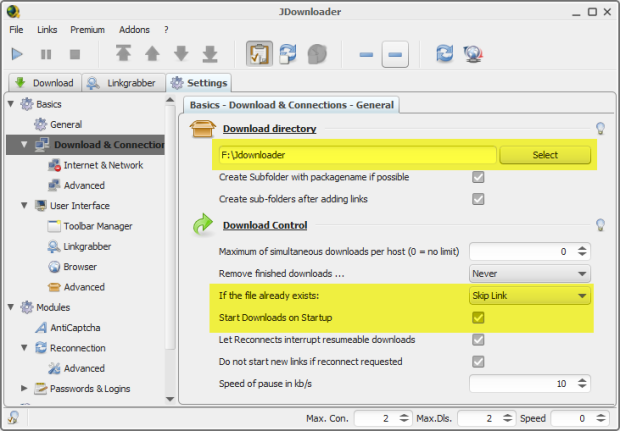This screenshot has width=620, height=431.
Task: Open the help bulb beside Download directory
Action: click(x=600, y=128)
